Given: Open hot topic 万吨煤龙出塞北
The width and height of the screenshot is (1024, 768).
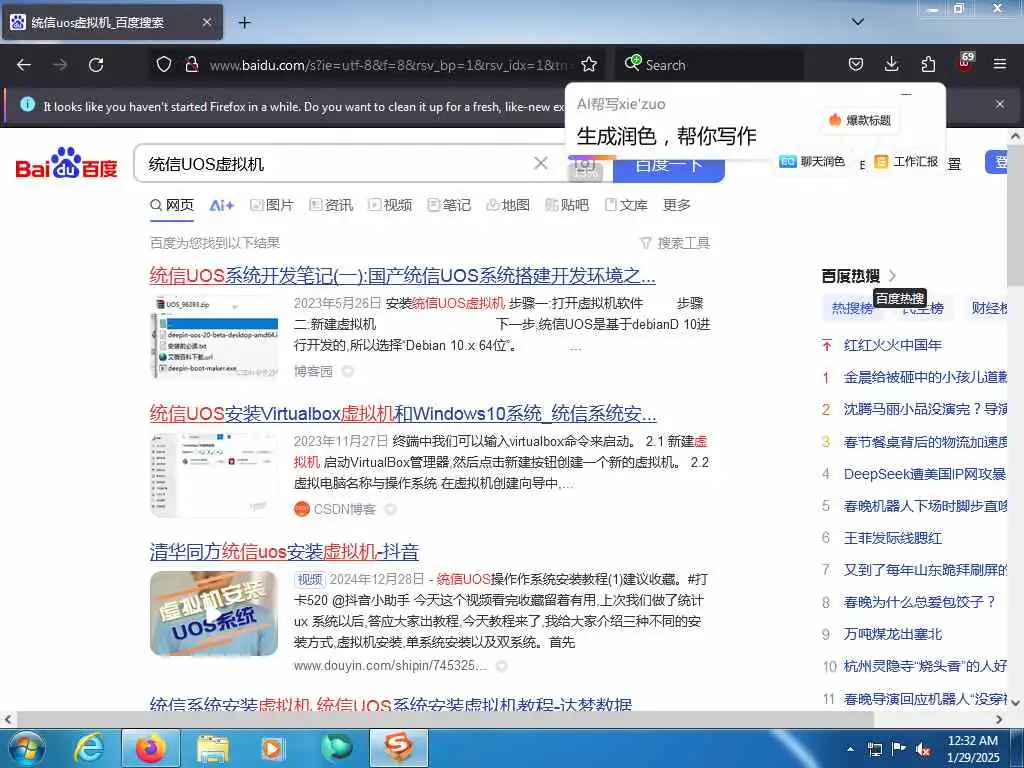Looking at the screenshot, I should coord(892,634).
